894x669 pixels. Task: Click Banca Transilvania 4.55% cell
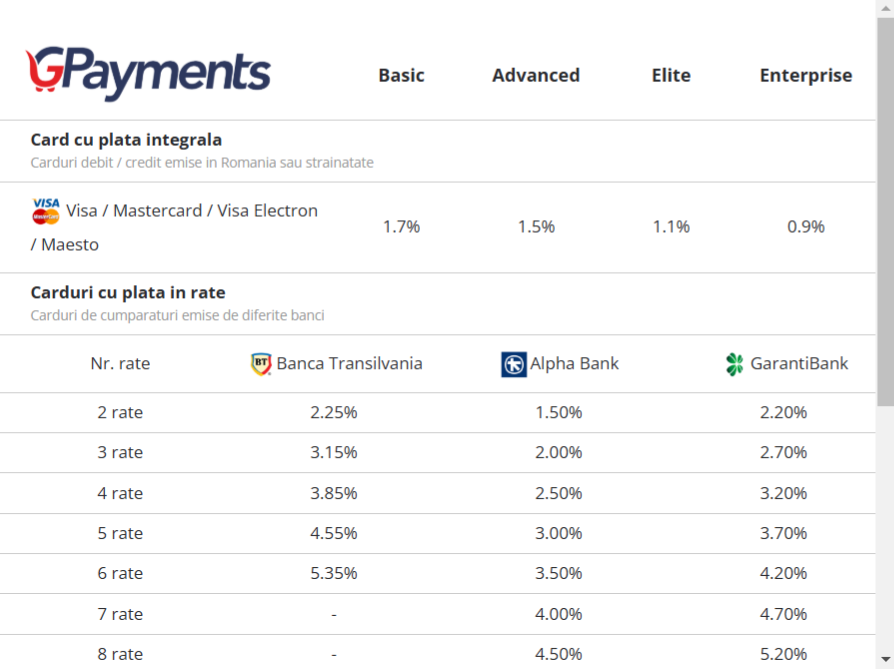[334, 533]
